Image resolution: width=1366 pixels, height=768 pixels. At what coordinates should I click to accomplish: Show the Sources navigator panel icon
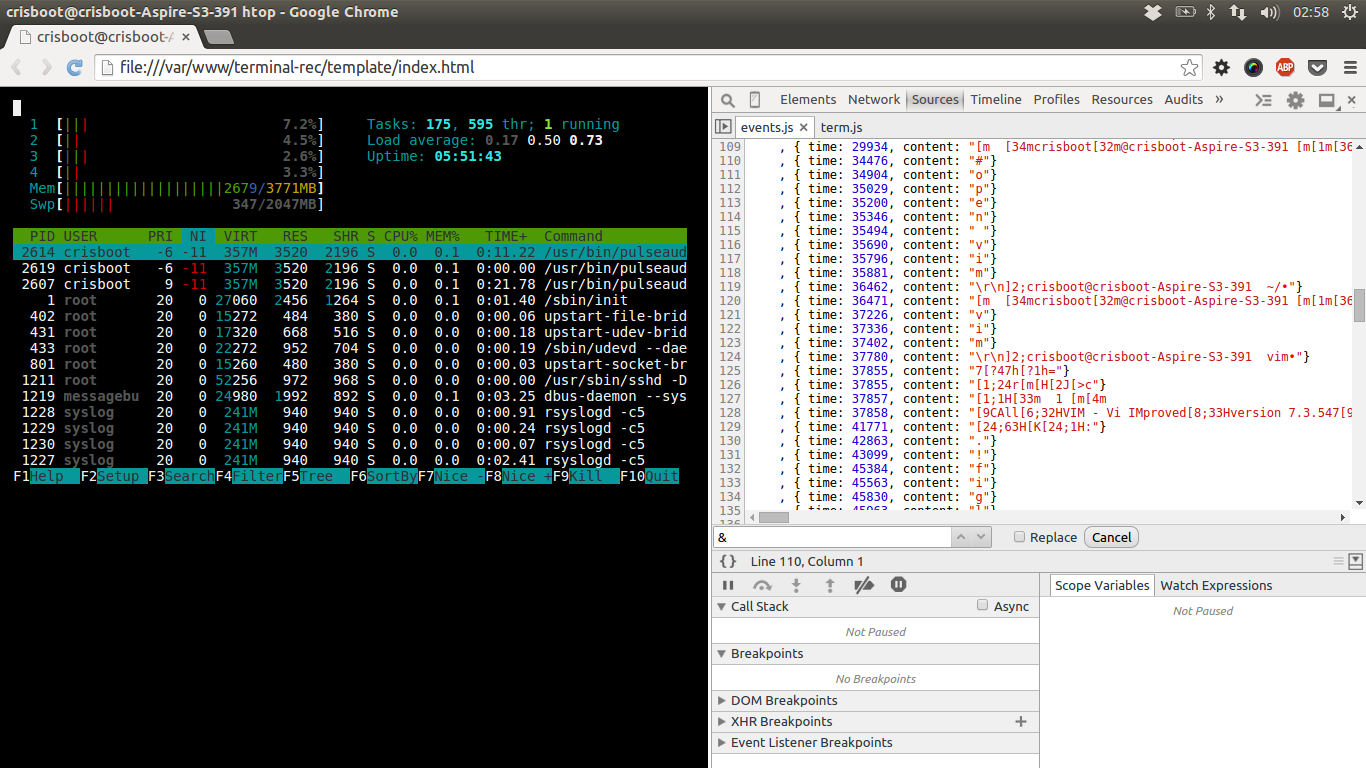723,127
